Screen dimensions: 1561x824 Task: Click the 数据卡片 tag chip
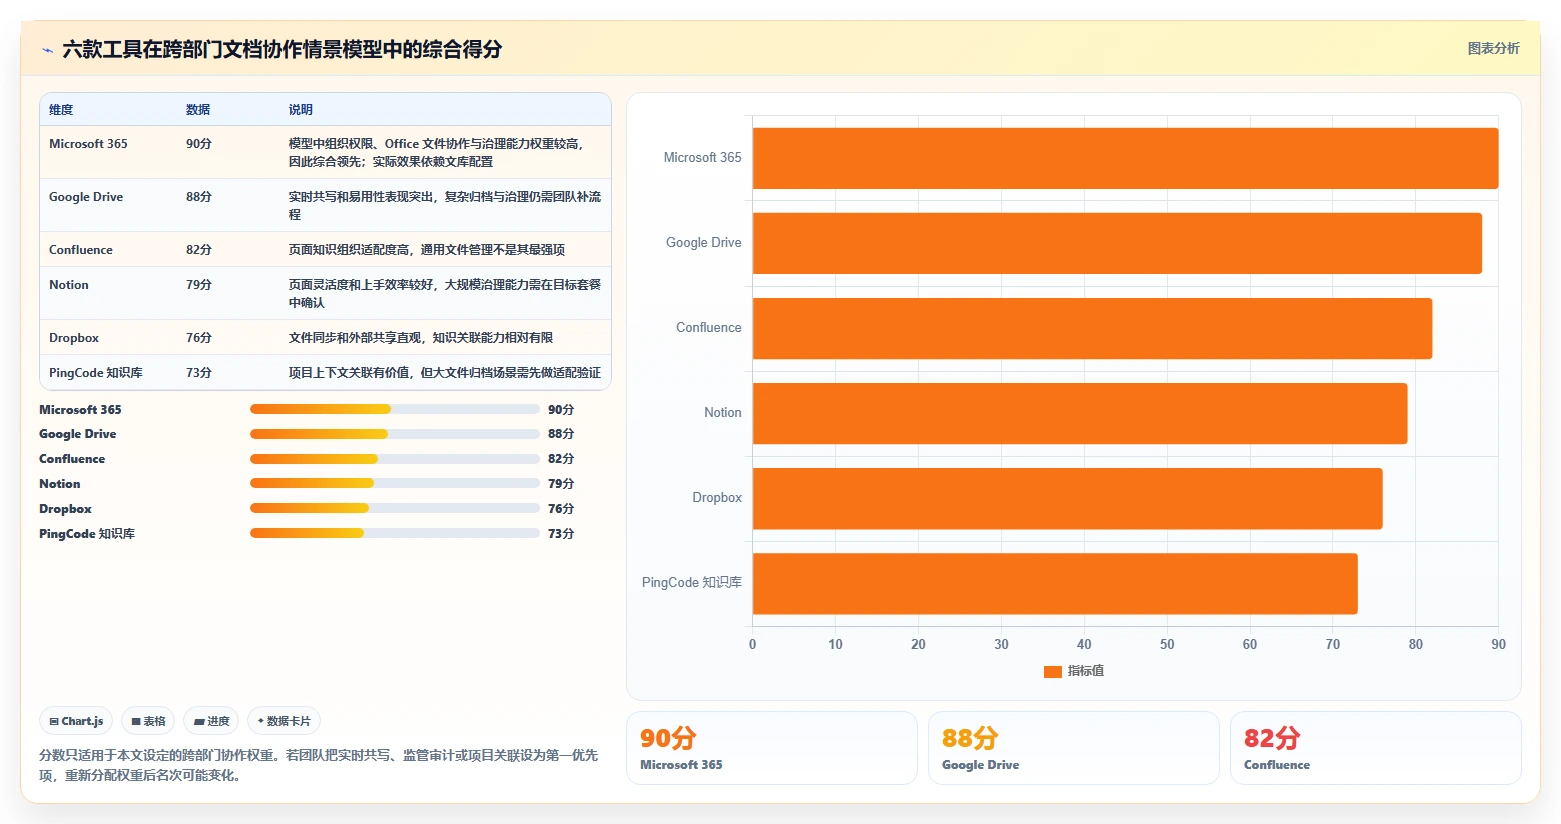[284, 721]
